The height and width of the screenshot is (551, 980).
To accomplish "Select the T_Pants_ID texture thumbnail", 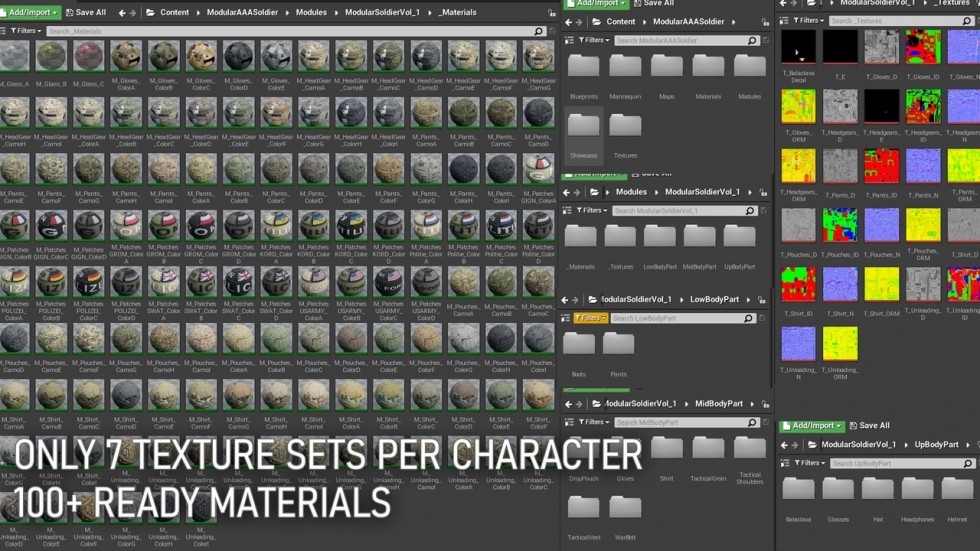I will pyautogui.click(x=881, y=166).
